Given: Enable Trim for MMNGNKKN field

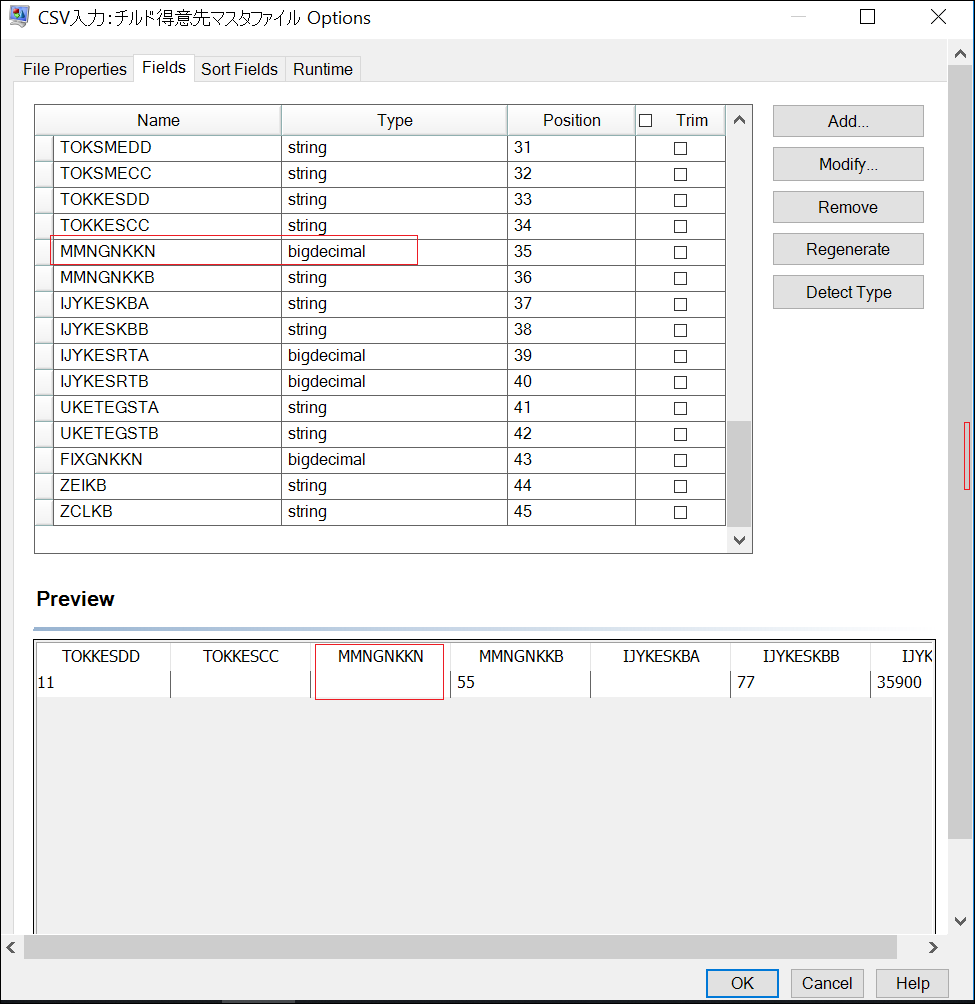Looking at the screenshot, I should pyautogui.click(x=680, y=252).
